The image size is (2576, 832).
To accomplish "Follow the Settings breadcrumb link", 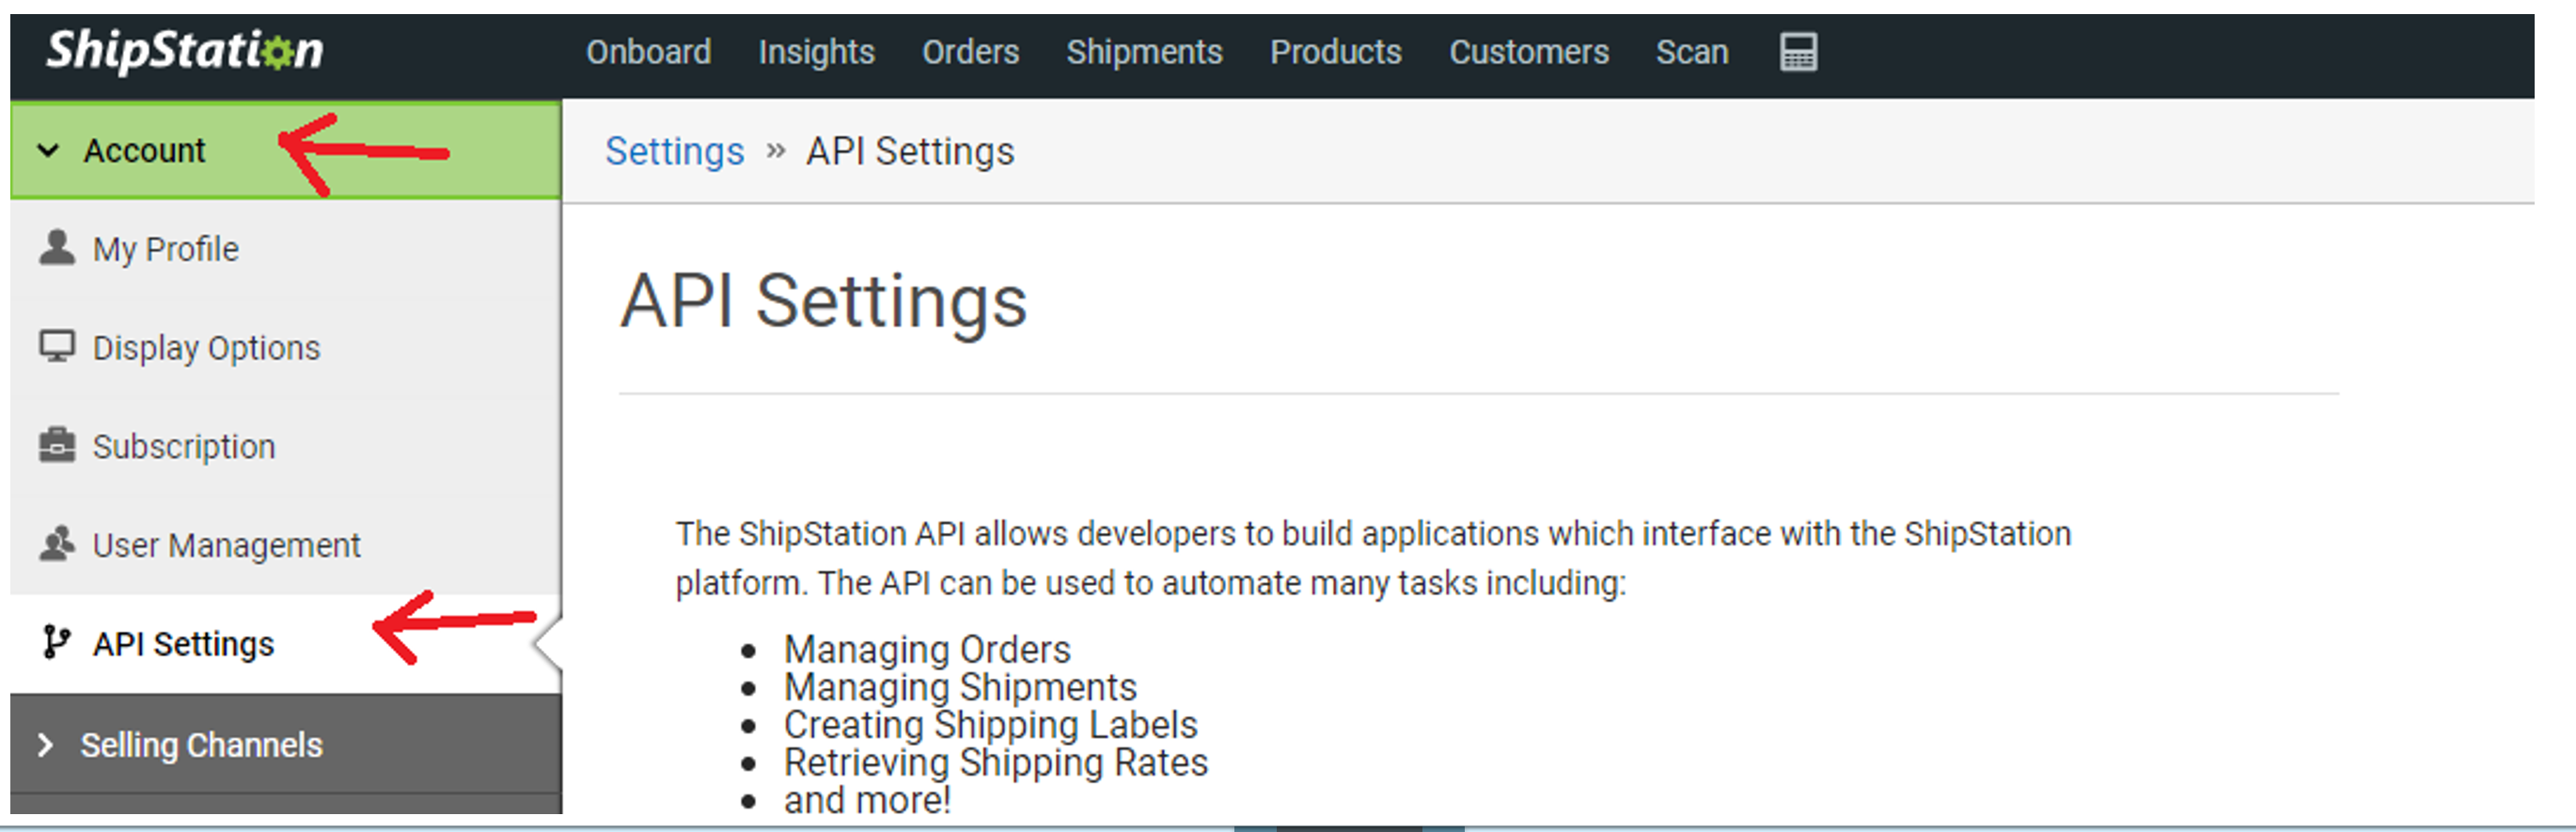I will [x=675, y=152].
